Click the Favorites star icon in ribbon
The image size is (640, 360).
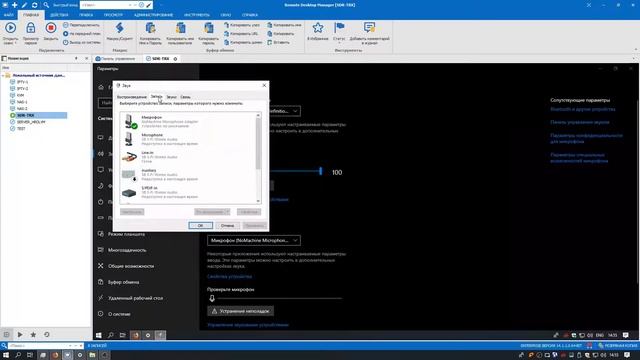click(318, 28)
